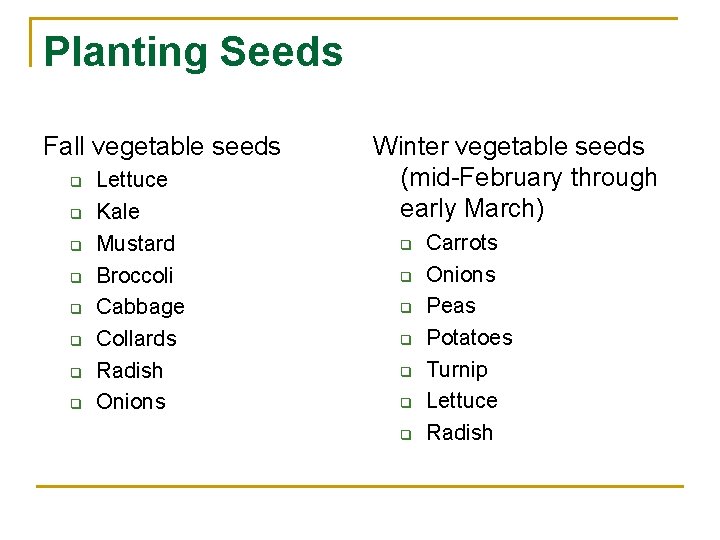The width and height of the screenshot is (720, 540).
Task: Click the bullet next to Carrots
Action: point(406,244)
